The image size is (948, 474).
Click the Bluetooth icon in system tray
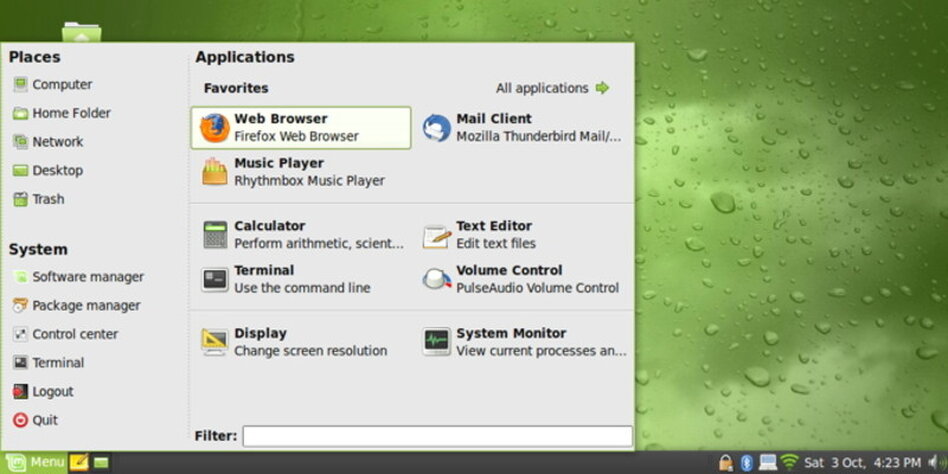click(746, 463)
